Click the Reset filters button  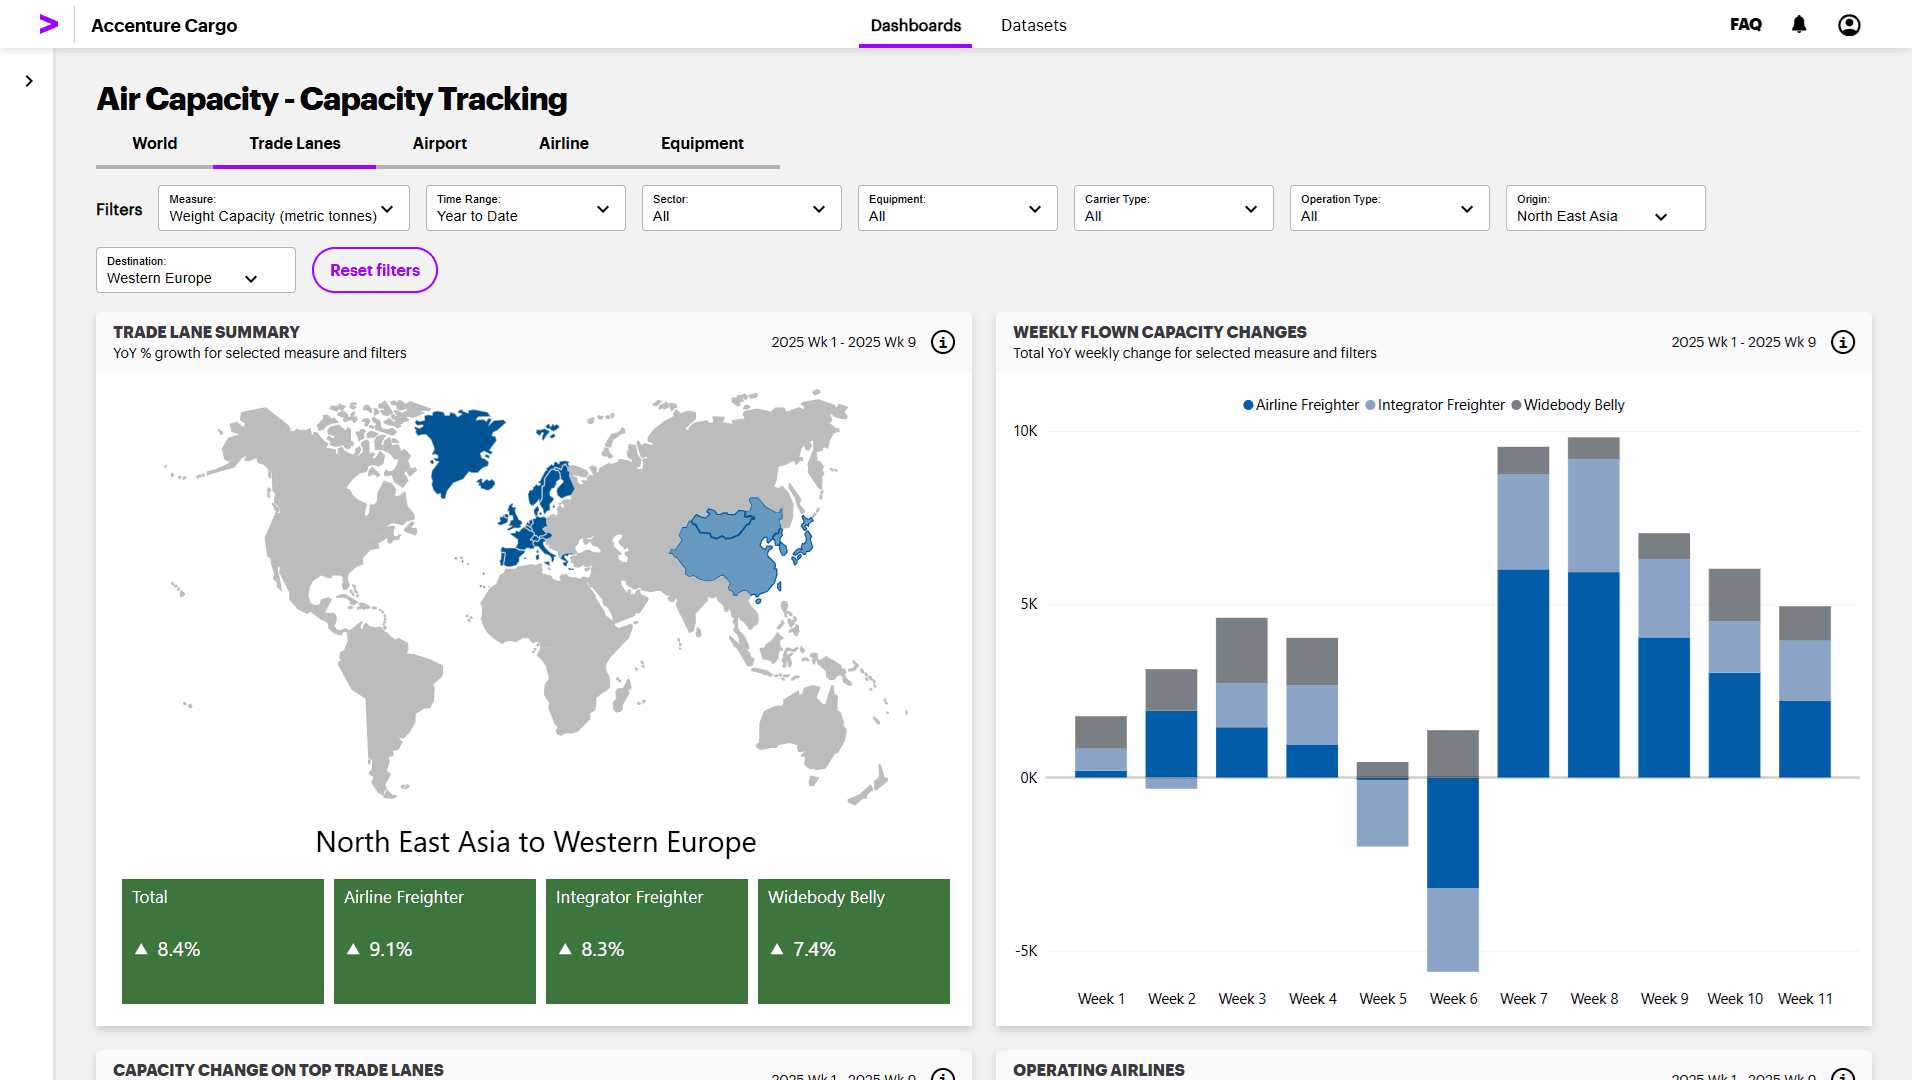tap(374, 270)
